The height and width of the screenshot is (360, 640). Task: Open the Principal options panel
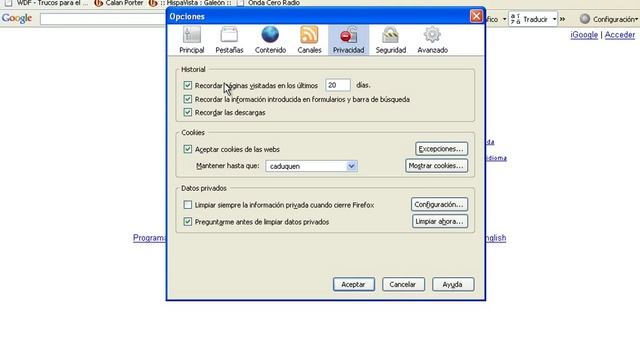191,40
